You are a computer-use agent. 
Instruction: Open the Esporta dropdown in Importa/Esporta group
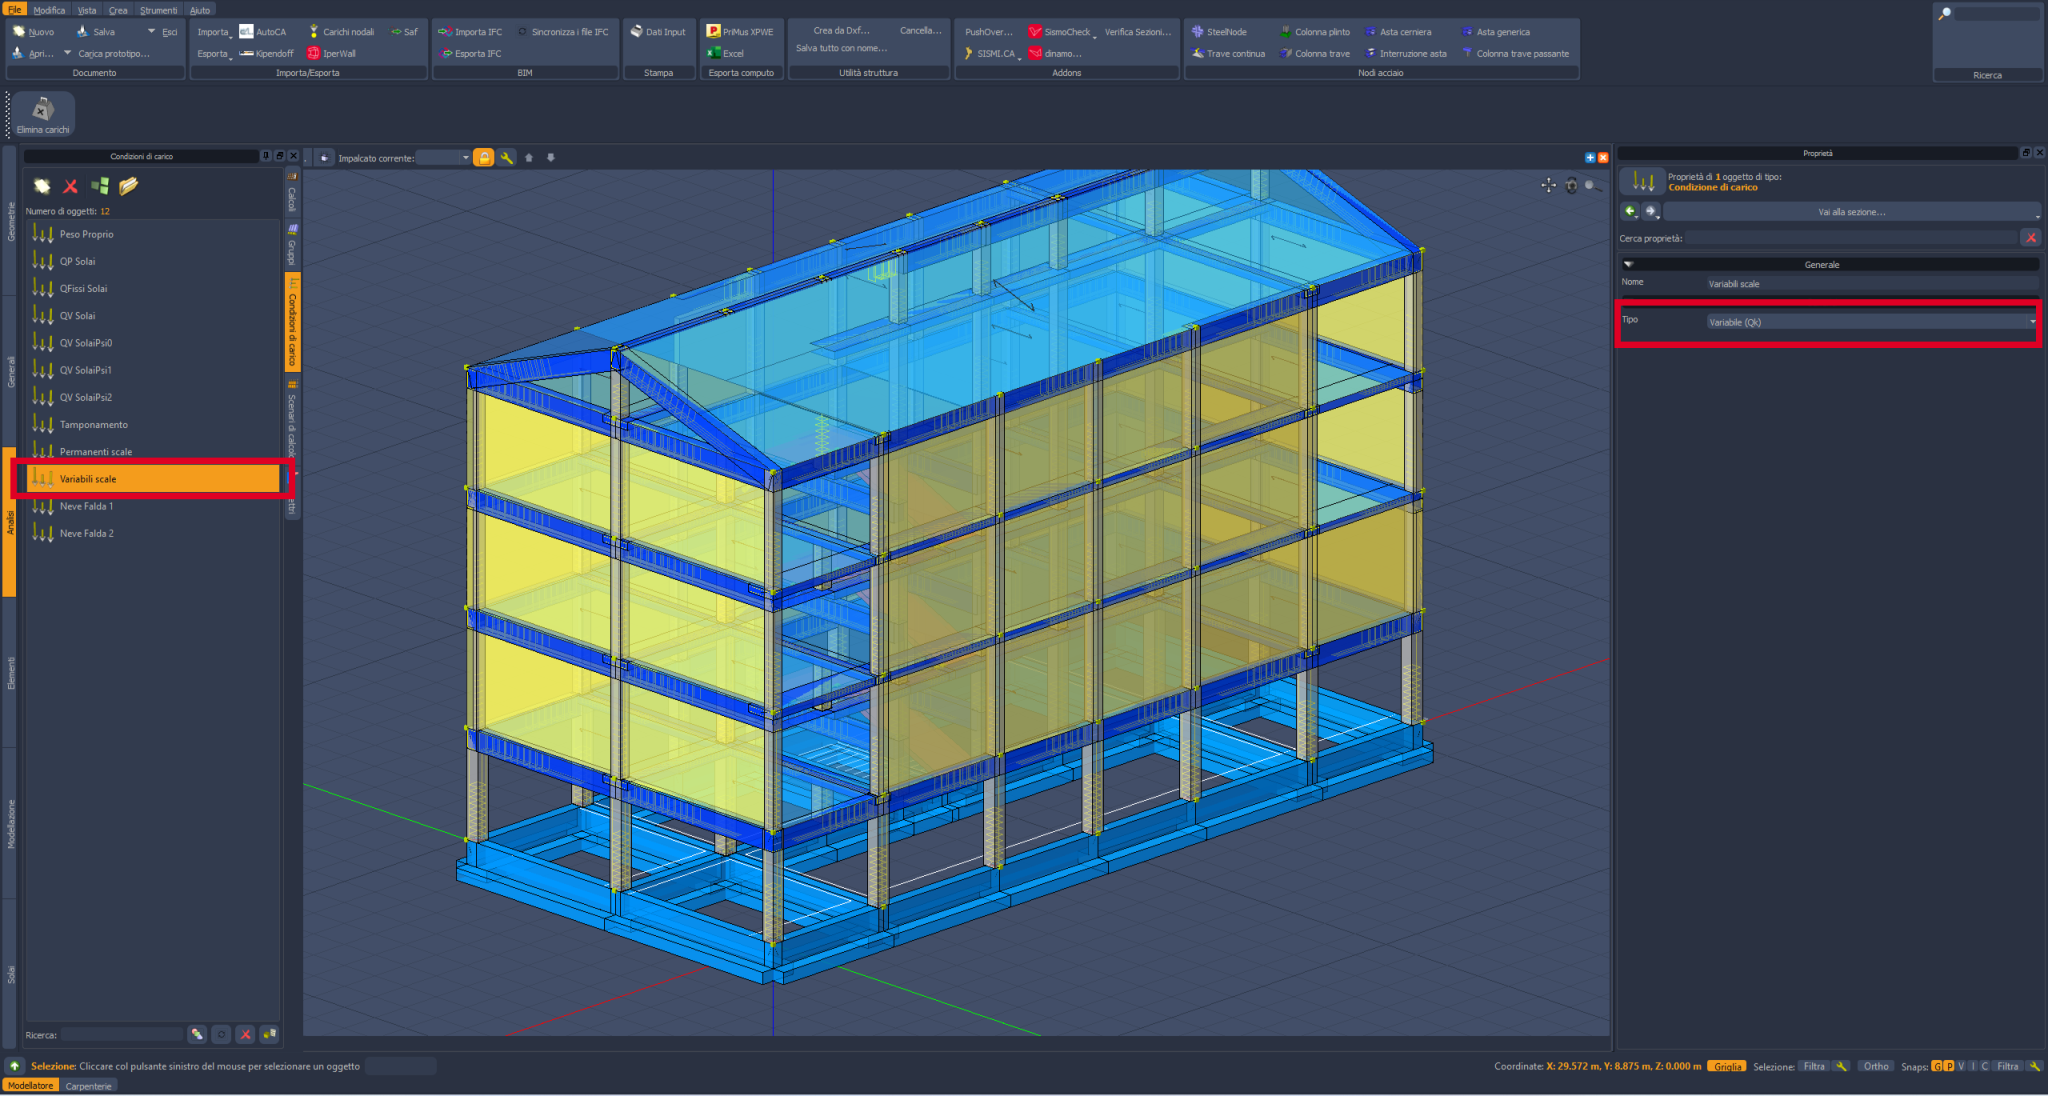214,54
